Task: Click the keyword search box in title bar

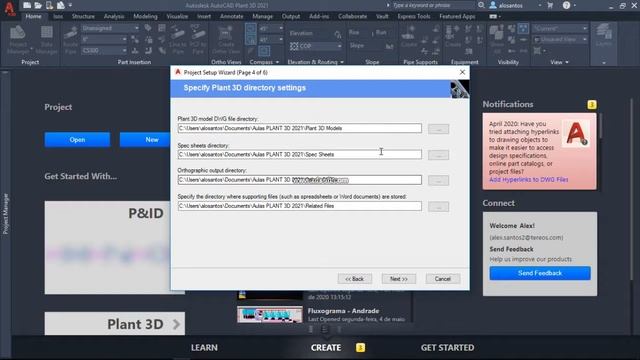Action: pos(433,5)
